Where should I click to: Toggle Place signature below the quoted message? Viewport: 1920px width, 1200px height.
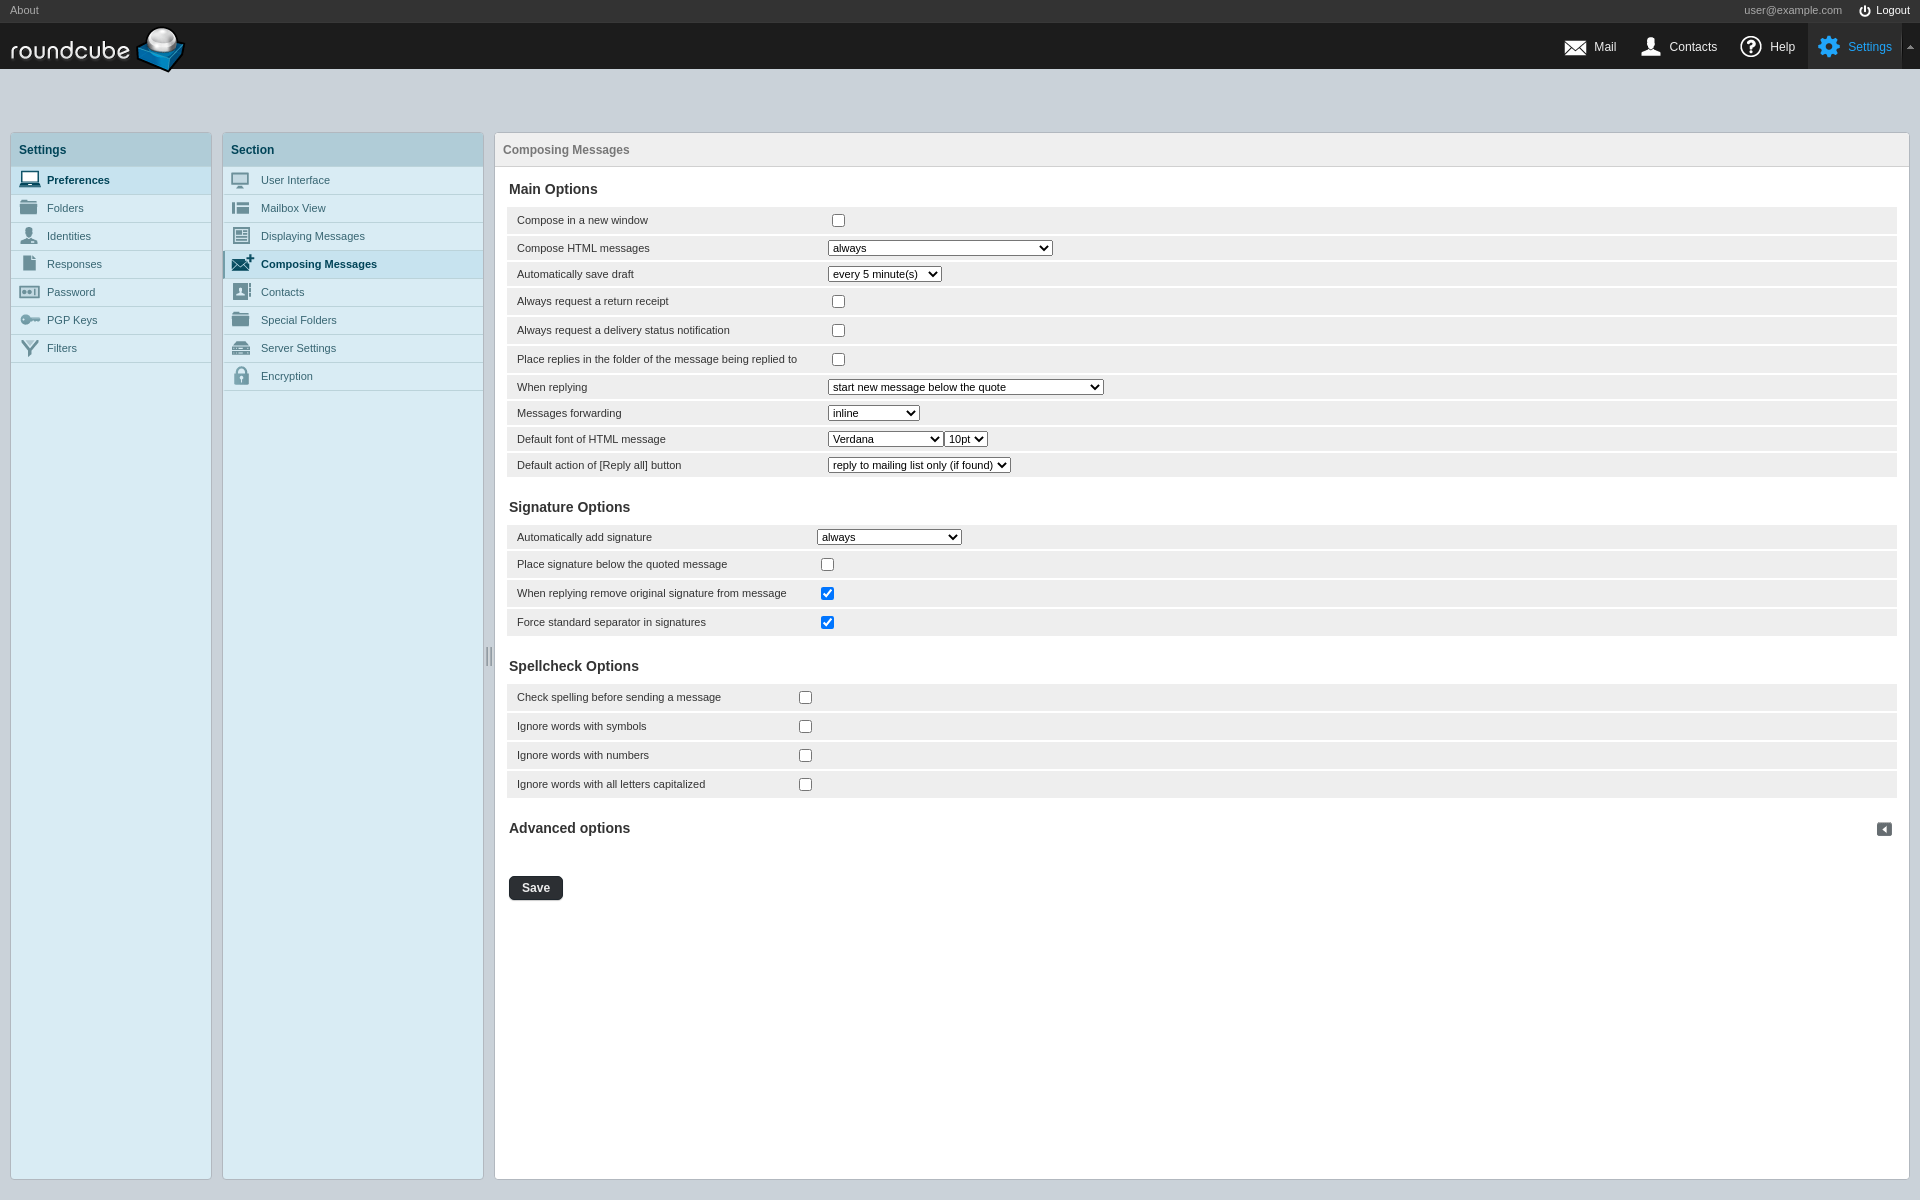(x=827, y=565)
